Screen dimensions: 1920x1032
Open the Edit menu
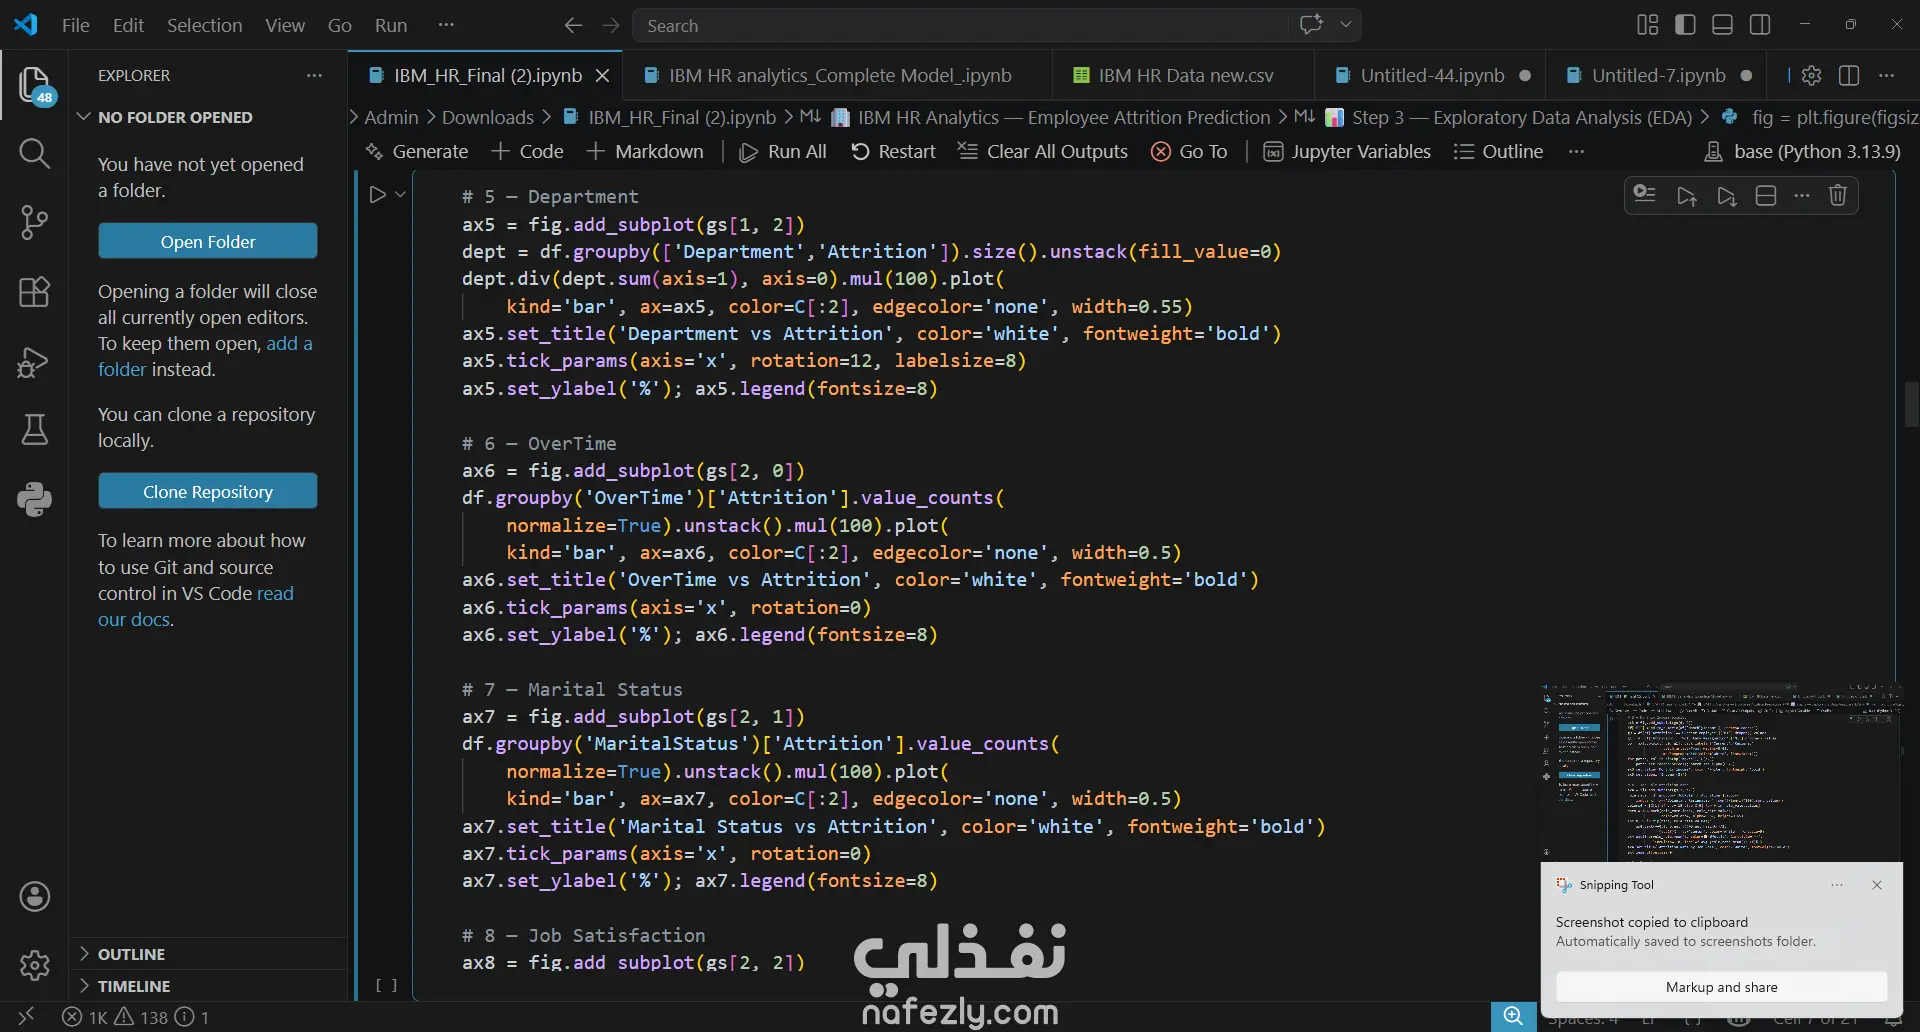pos(128,25)
